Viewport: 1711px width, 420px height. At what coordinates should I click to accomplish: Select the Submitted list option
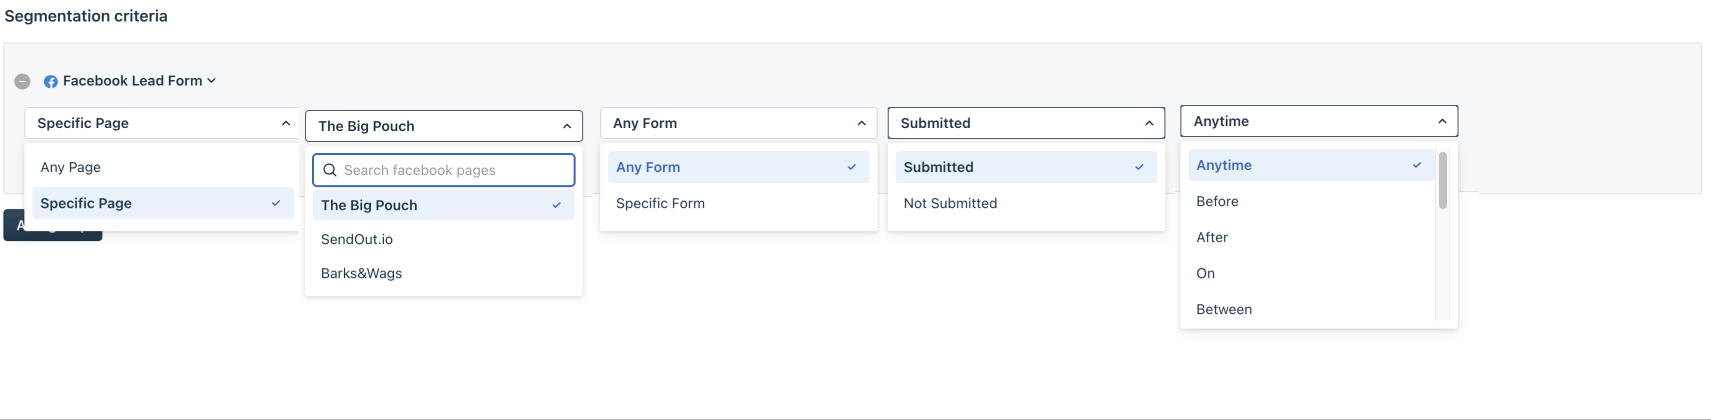point(1026,167)
